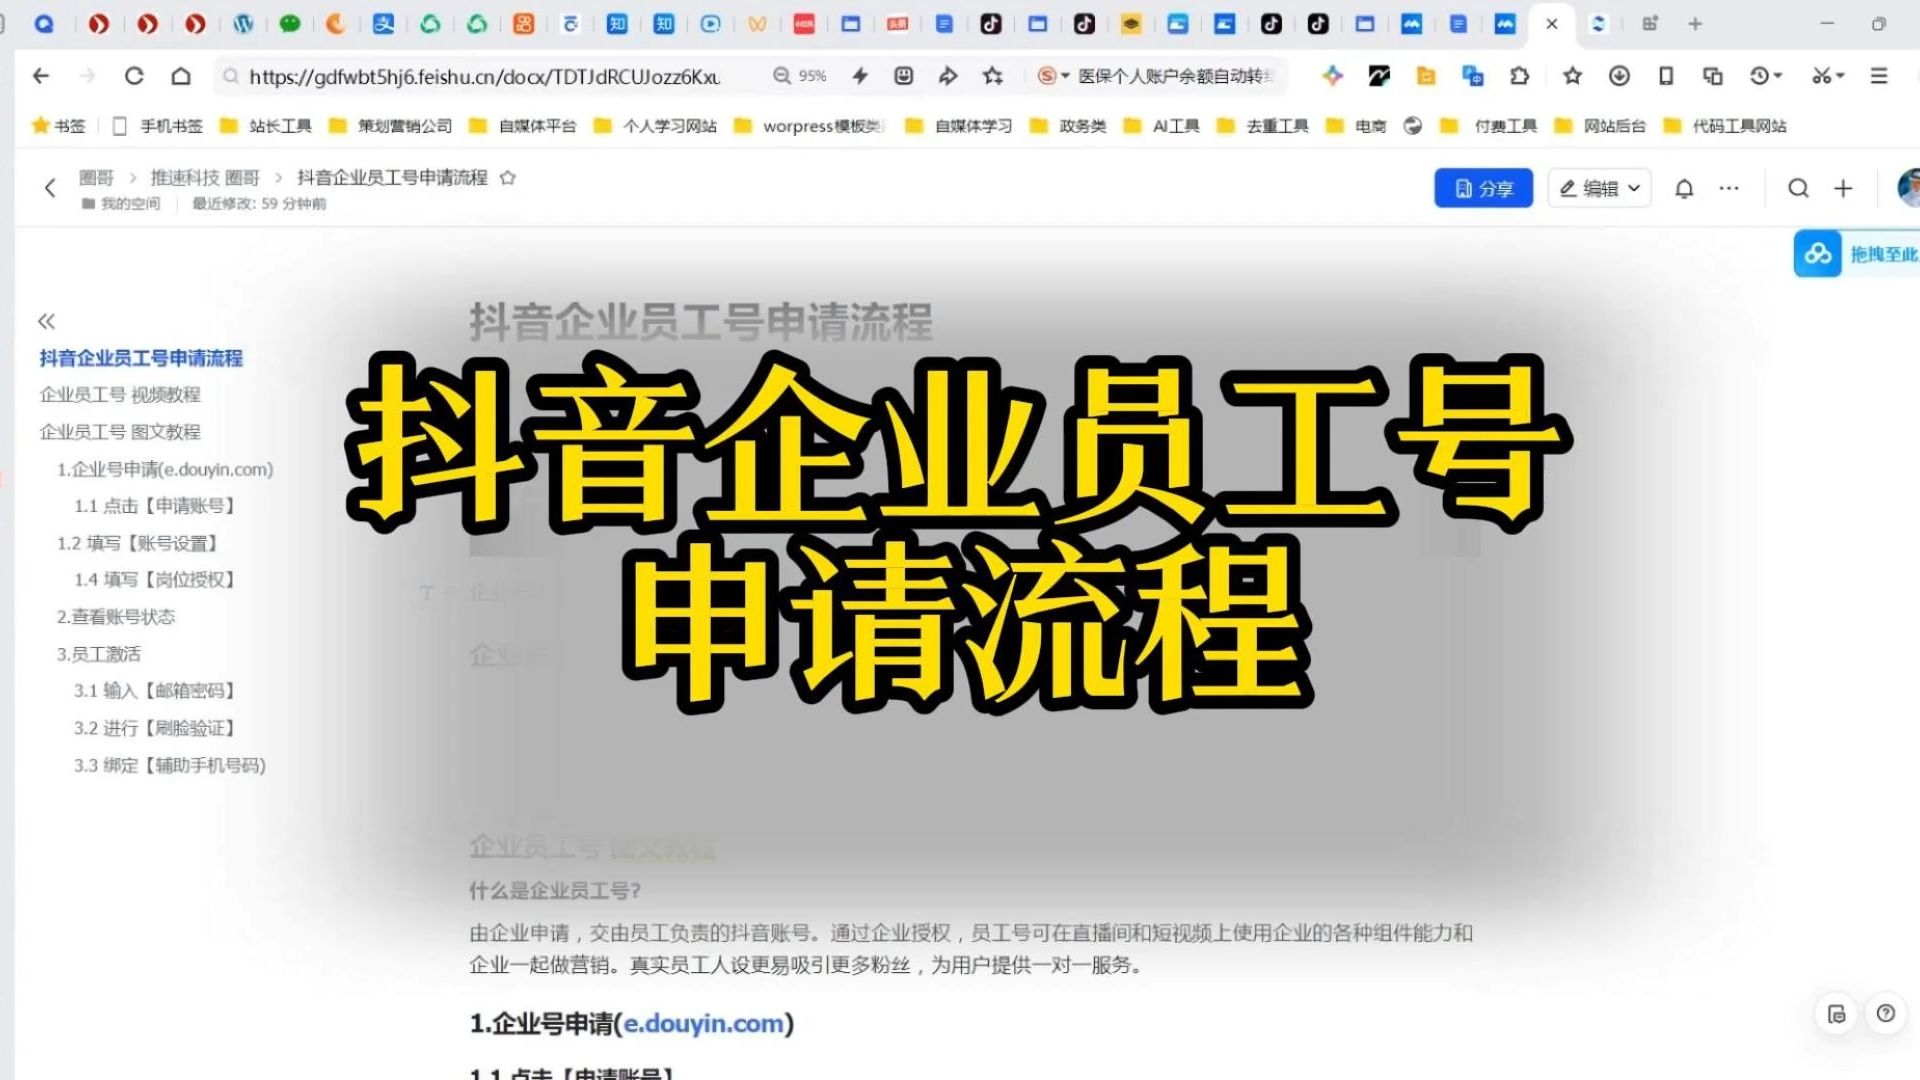Open the browser hamburger menu
Image resolution: width=1920 pixels, height=1080 pixels.
[x=1879, y=76]
